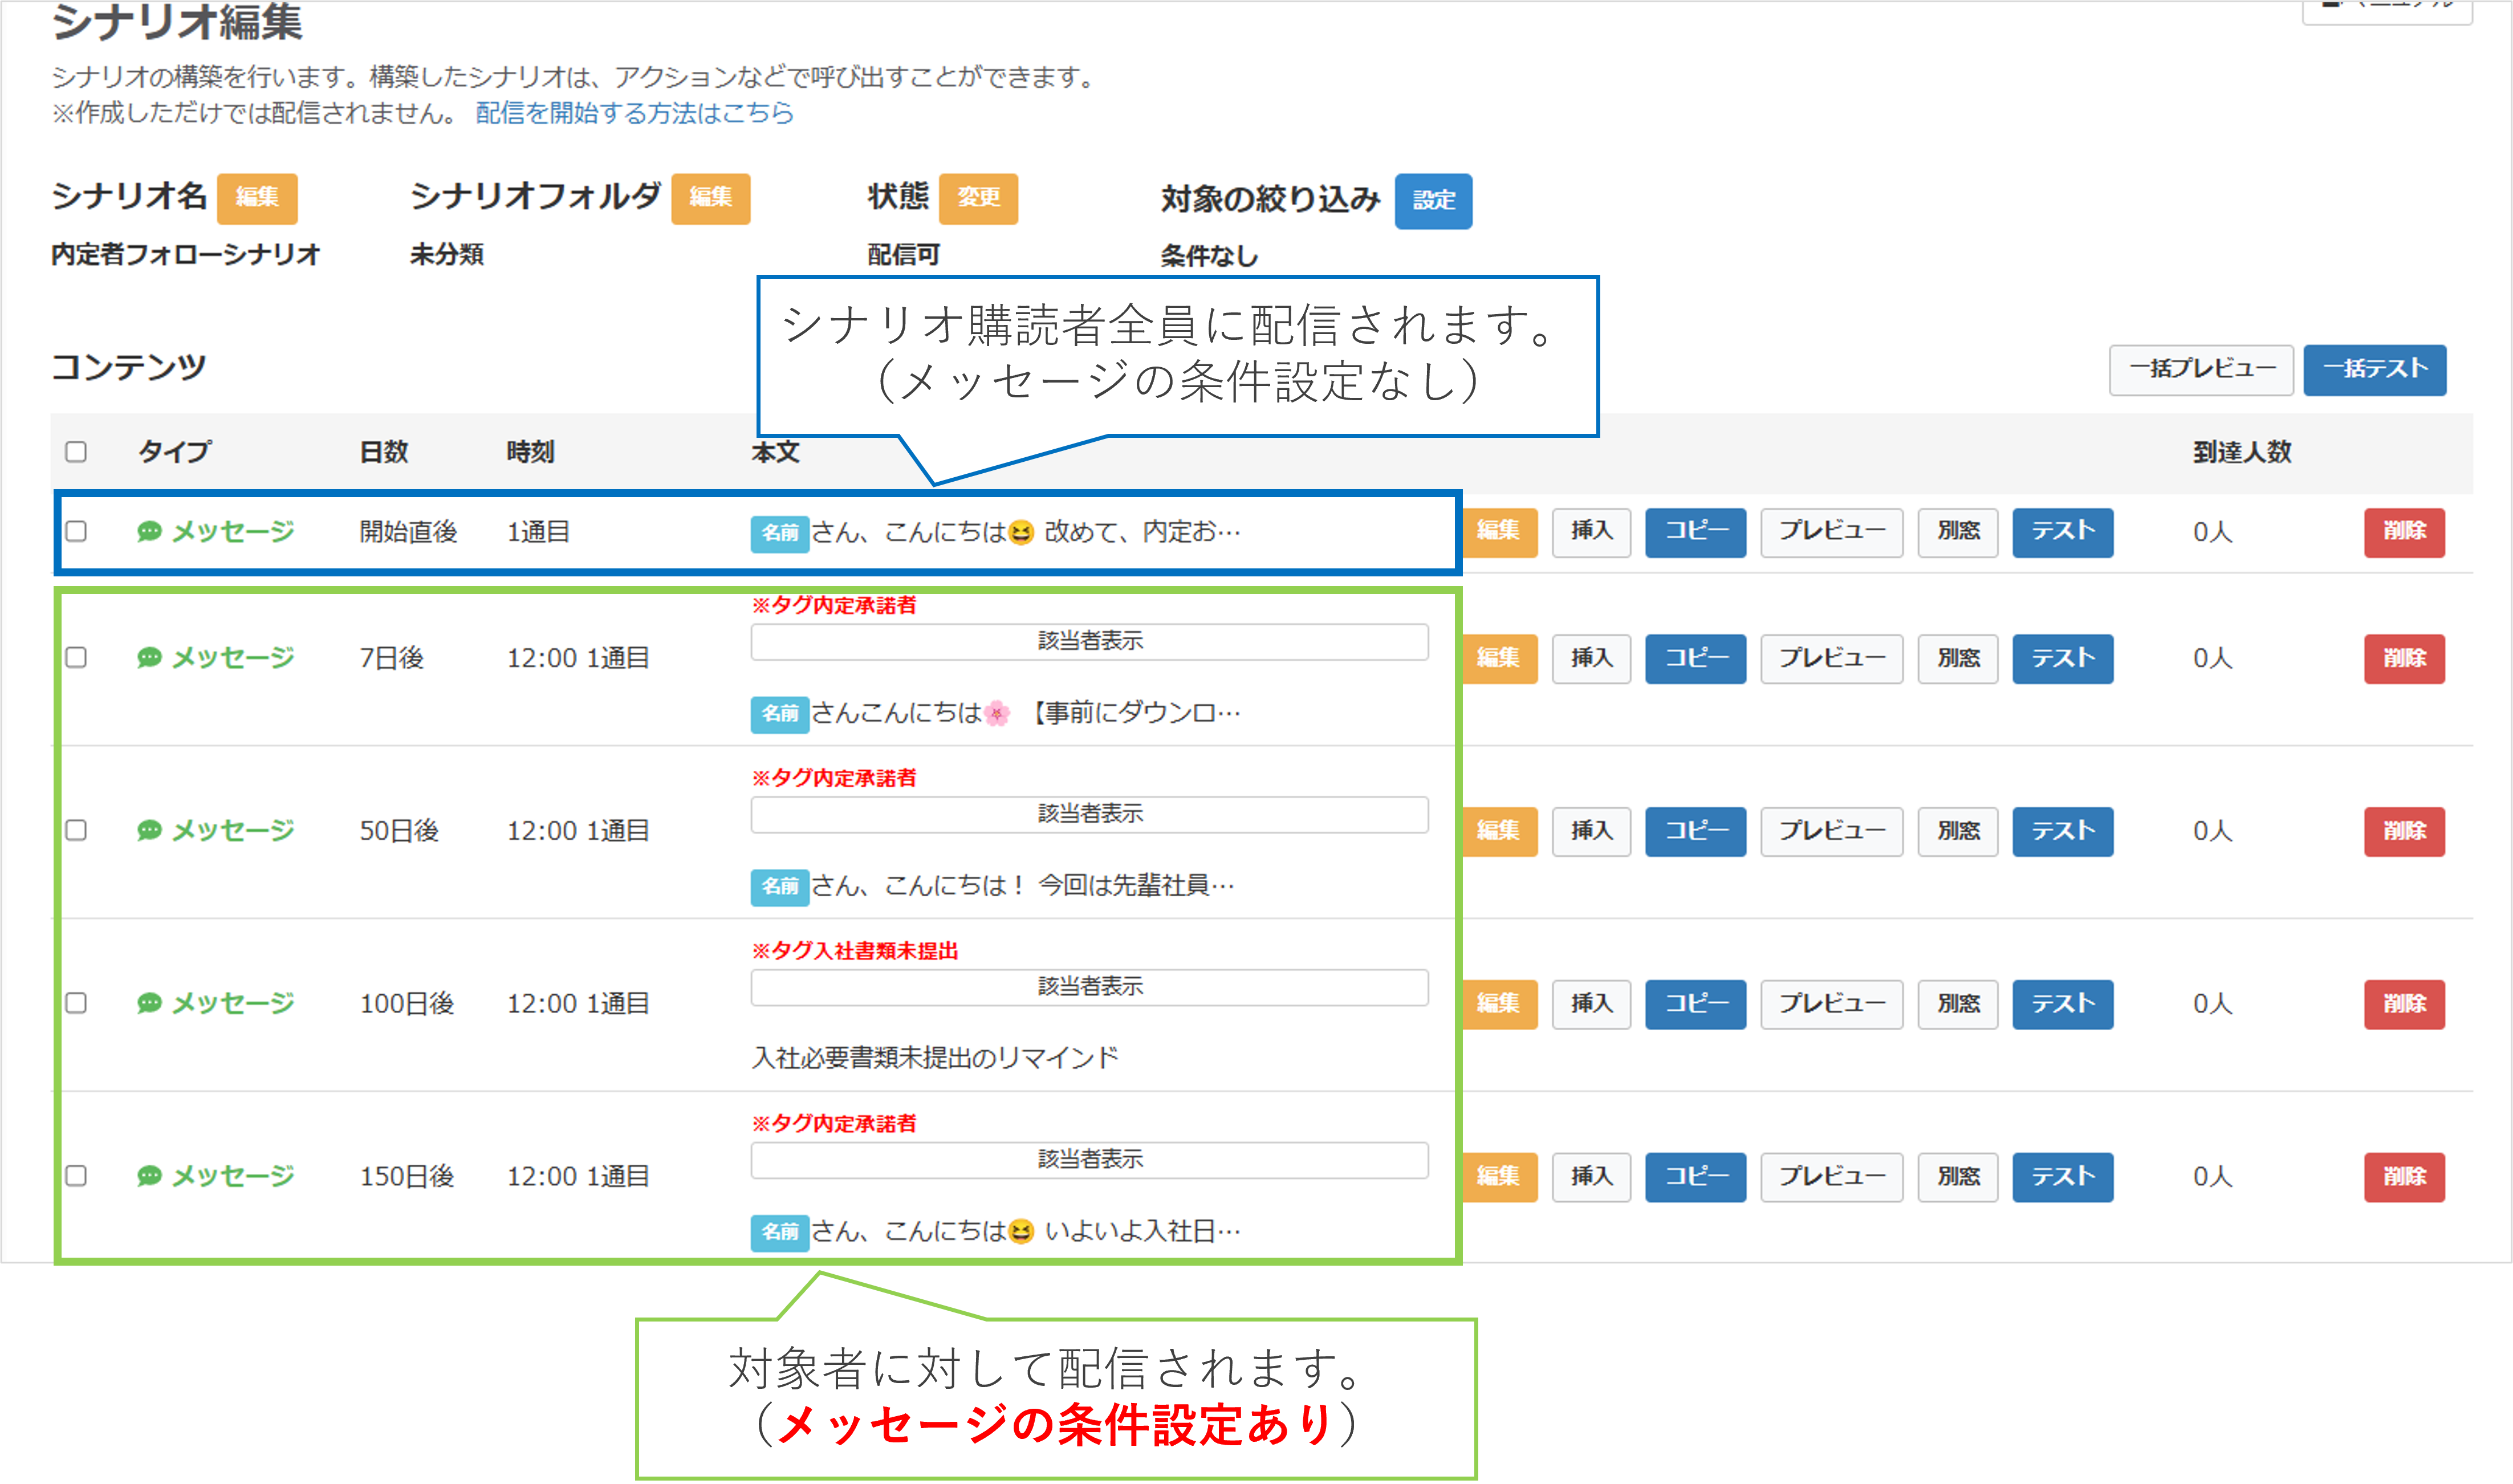Viewport: 2513px width, 1484px height.
Task: Click the 編集 badge next to シナリオ名
Action: (257, 198)
